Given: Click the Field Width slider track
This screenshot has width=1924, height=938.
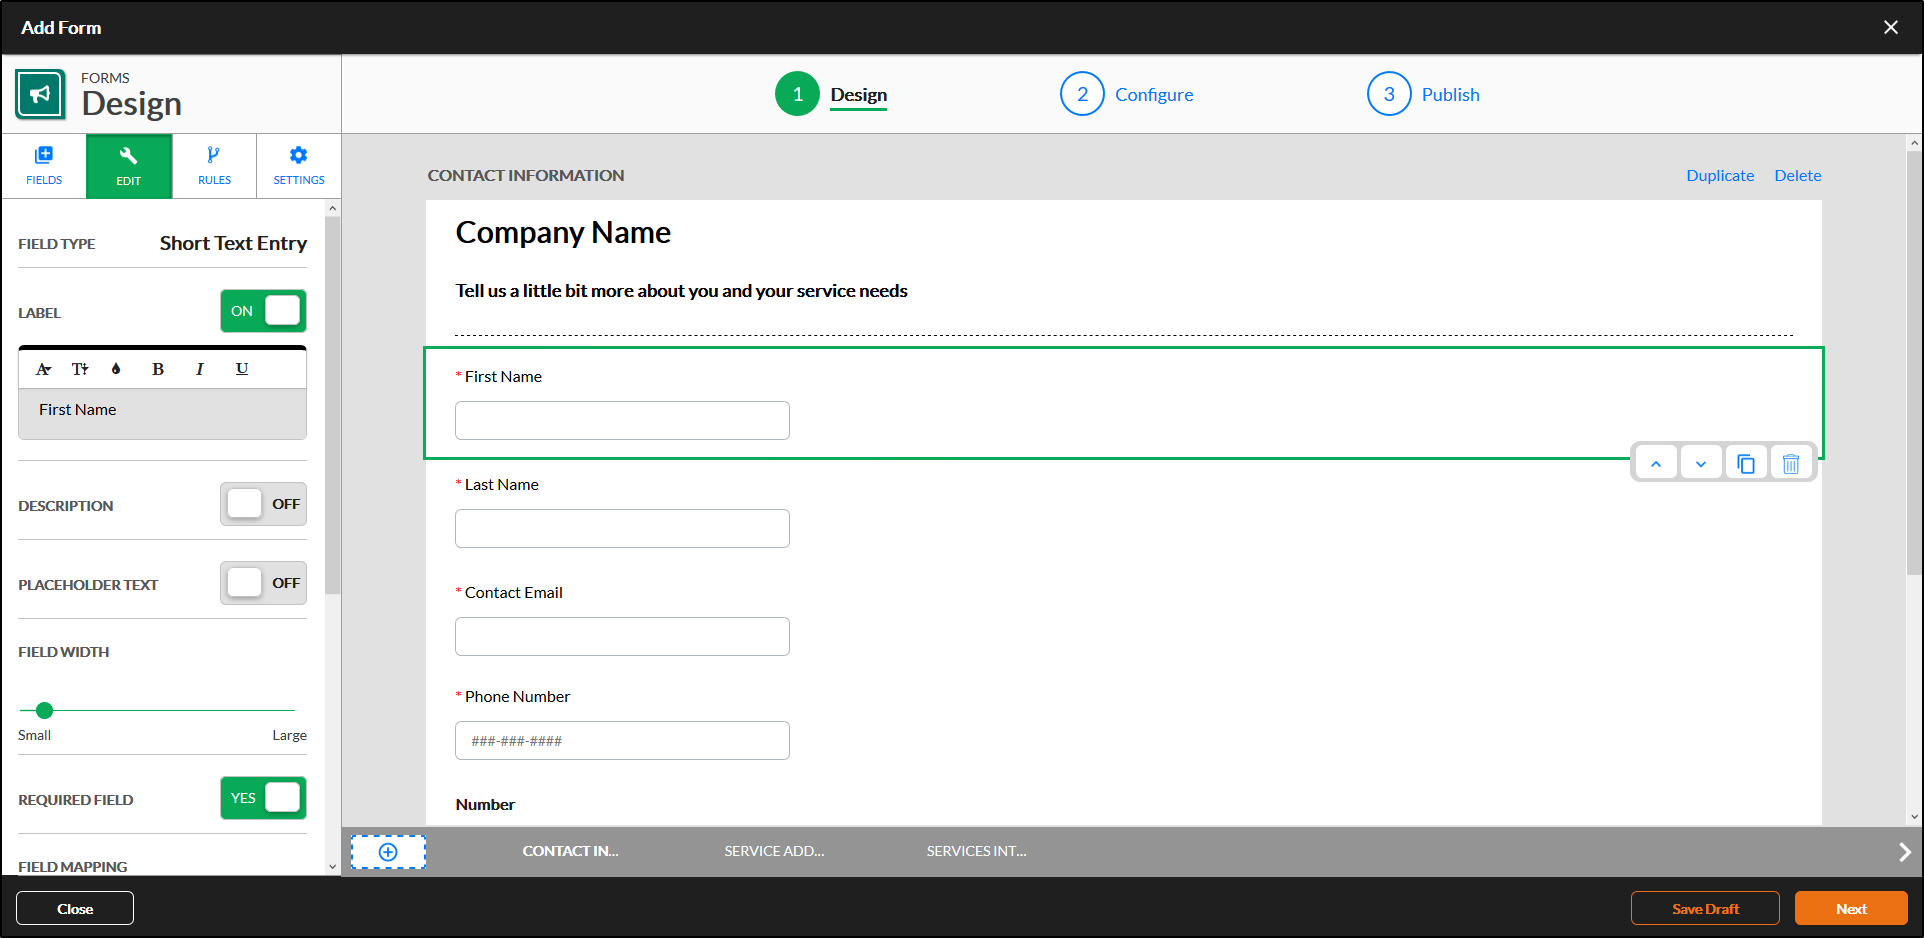Looking at the screenshot, I should (158, 710).
